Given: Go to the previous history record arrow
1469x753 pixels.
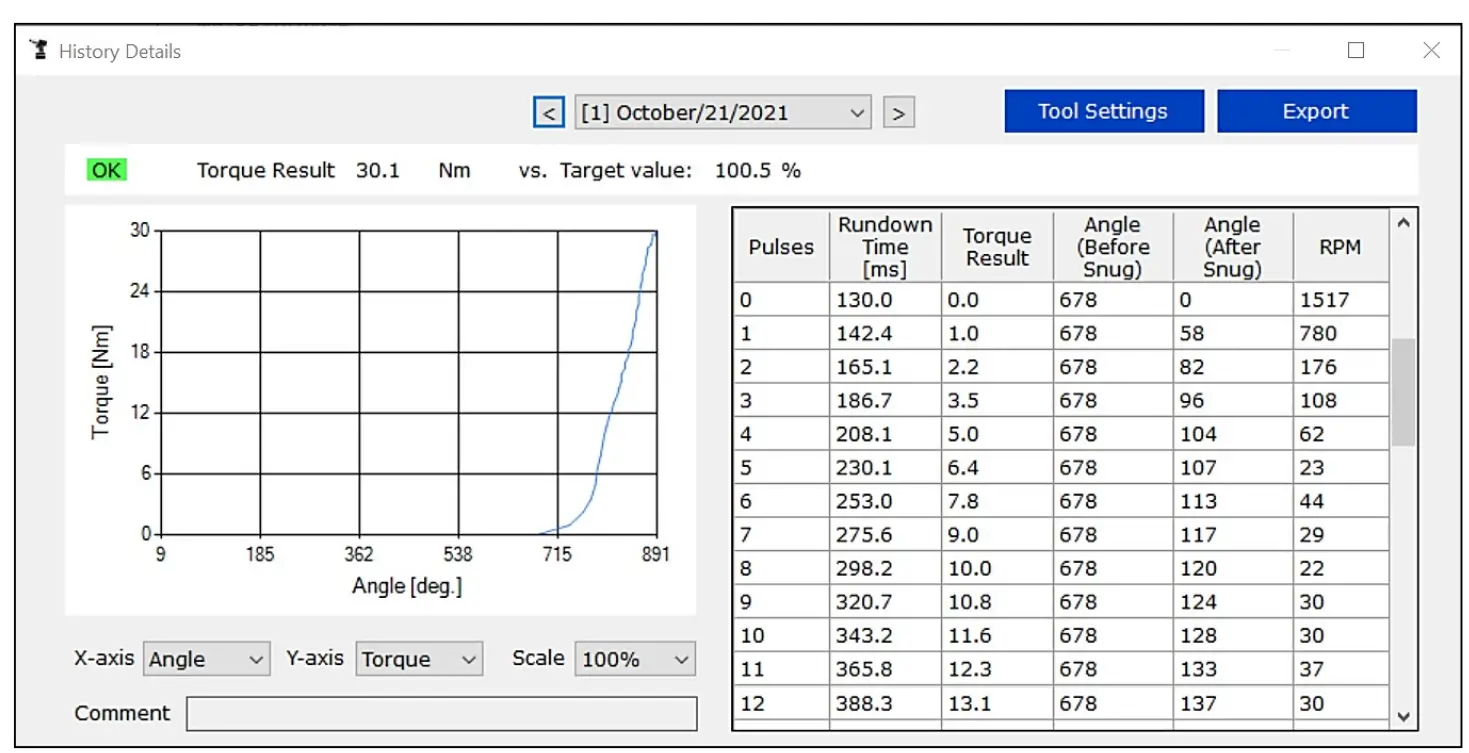Looking at the screenshot, I should click(548, 113).
